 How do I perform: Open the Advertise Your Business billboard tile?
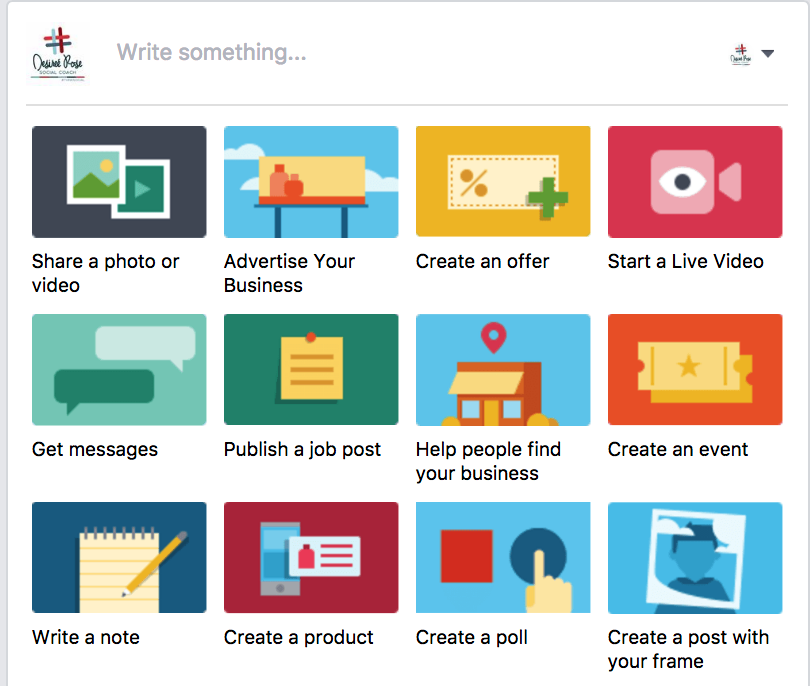click(311, 182)
